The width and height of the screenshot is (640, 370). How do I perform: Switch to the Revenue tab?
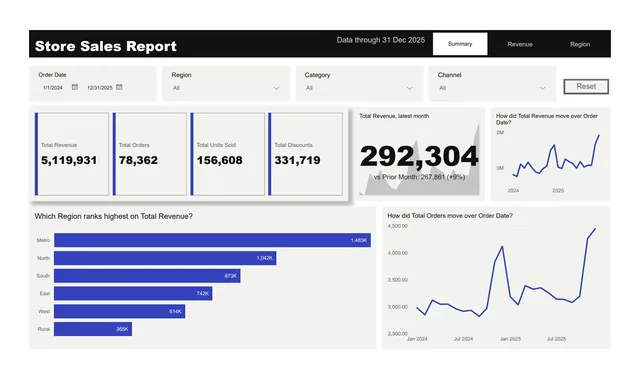click(x=520, y=44)
